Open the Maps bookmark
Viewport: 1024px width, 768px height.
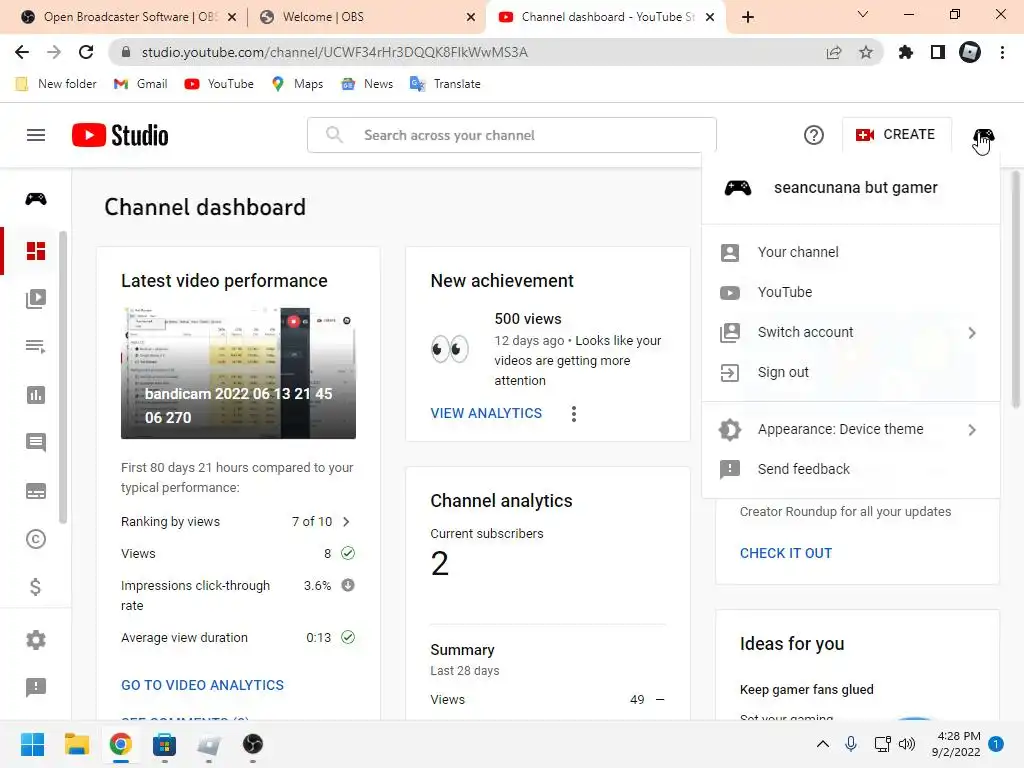[x=297, y=84]
